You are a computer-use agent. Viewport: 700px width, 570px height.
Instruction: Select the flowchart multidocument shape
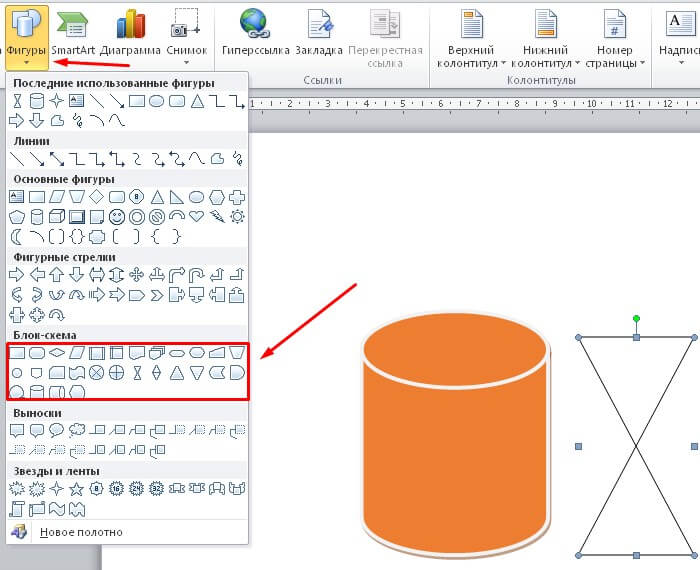(157, 353)
